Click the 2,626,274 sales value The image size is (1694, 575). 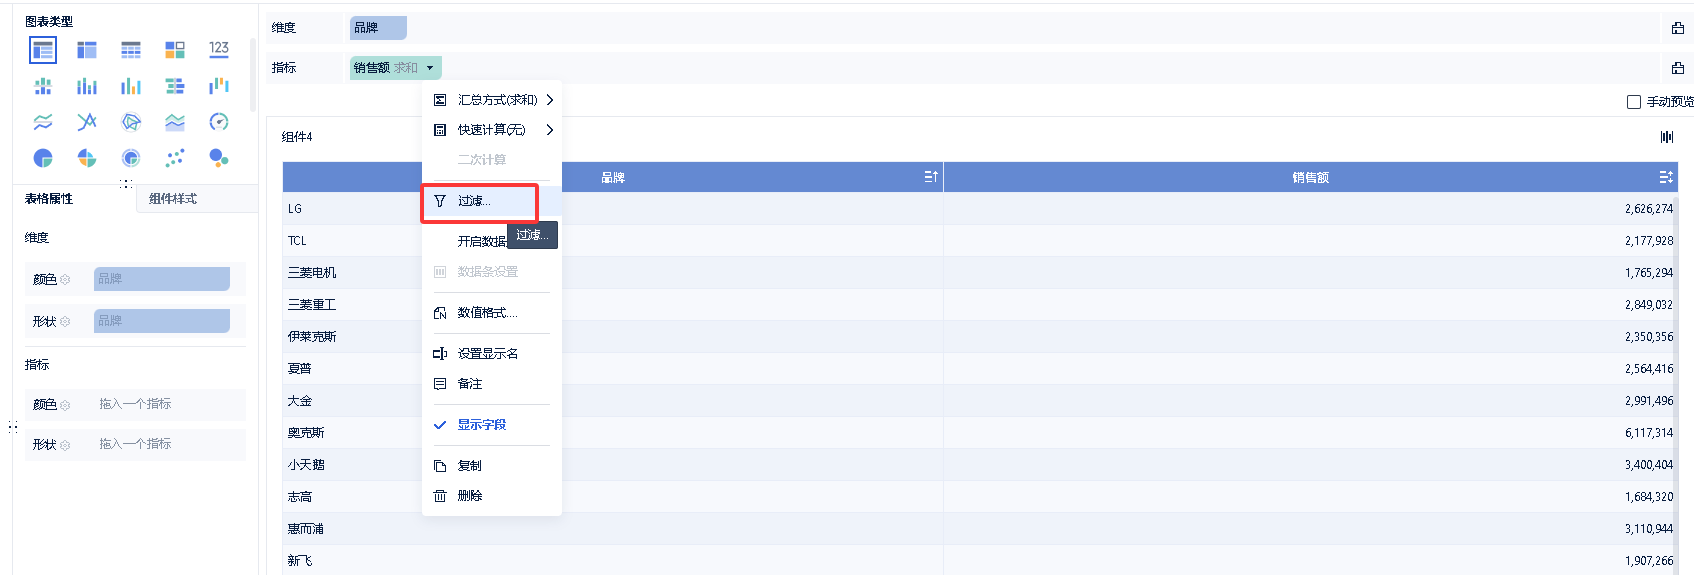[x=1649, y=209]
